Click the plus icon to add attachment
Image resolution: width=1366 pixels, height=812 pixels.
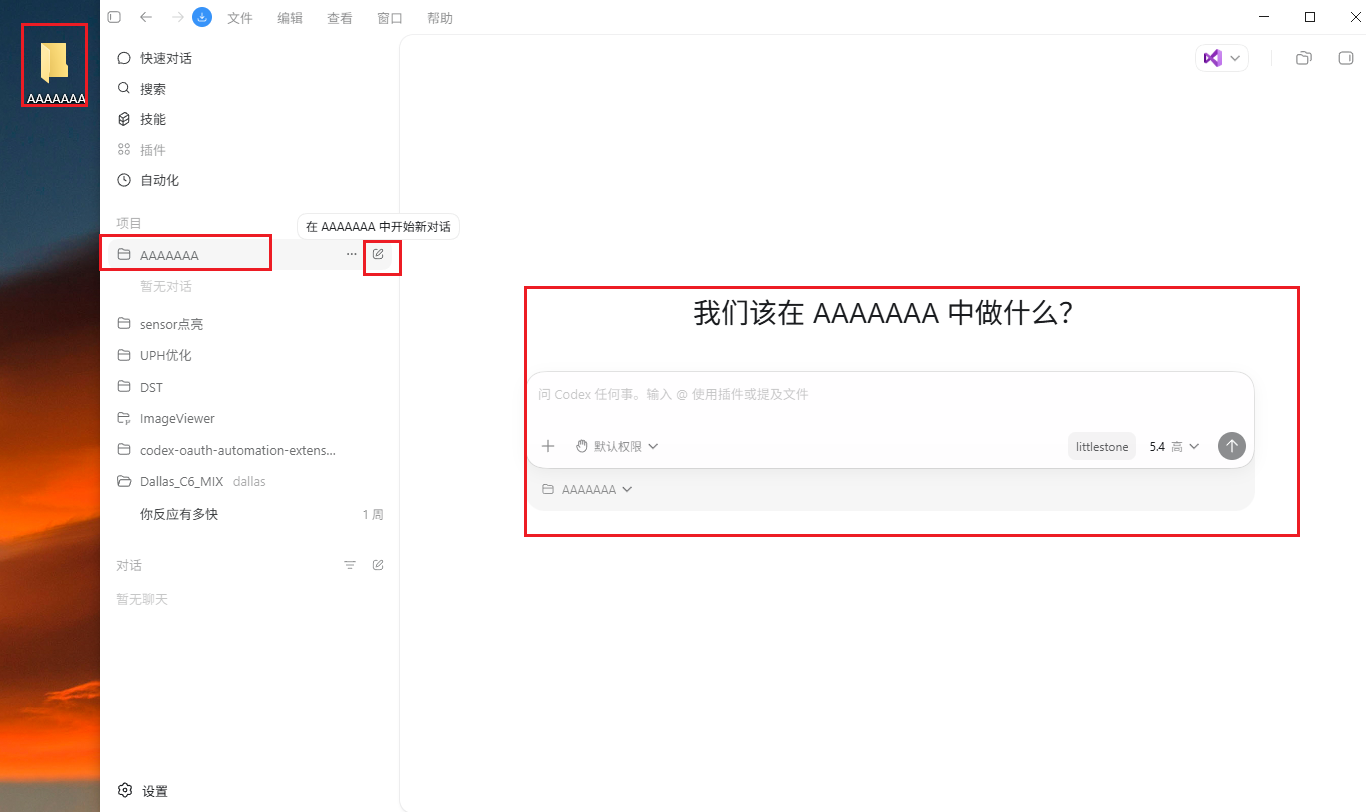tap(548, 446)
